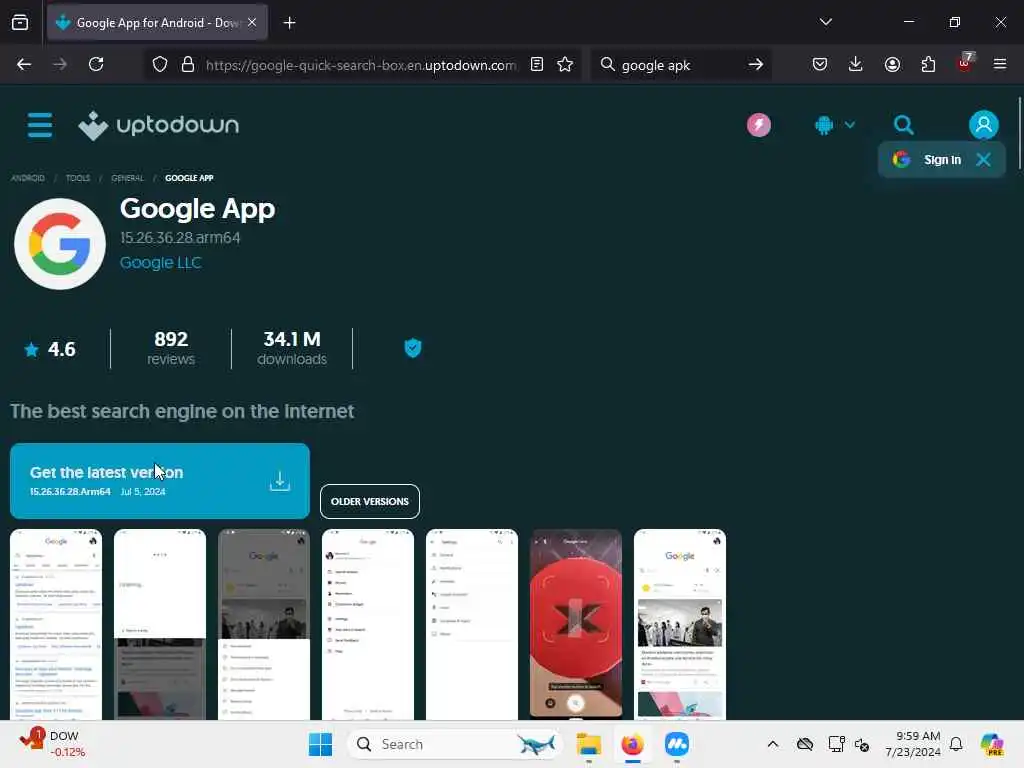Image resolution: width=1024 pixels, height=768 pixels.
Task: Open the notifications bell
Action: (956, 744)
